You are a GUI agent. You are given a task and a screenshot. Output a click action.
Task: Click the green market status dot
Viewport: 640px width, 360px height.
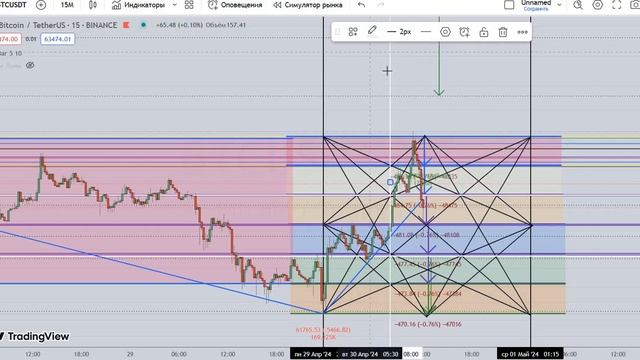tap(143, 24)
